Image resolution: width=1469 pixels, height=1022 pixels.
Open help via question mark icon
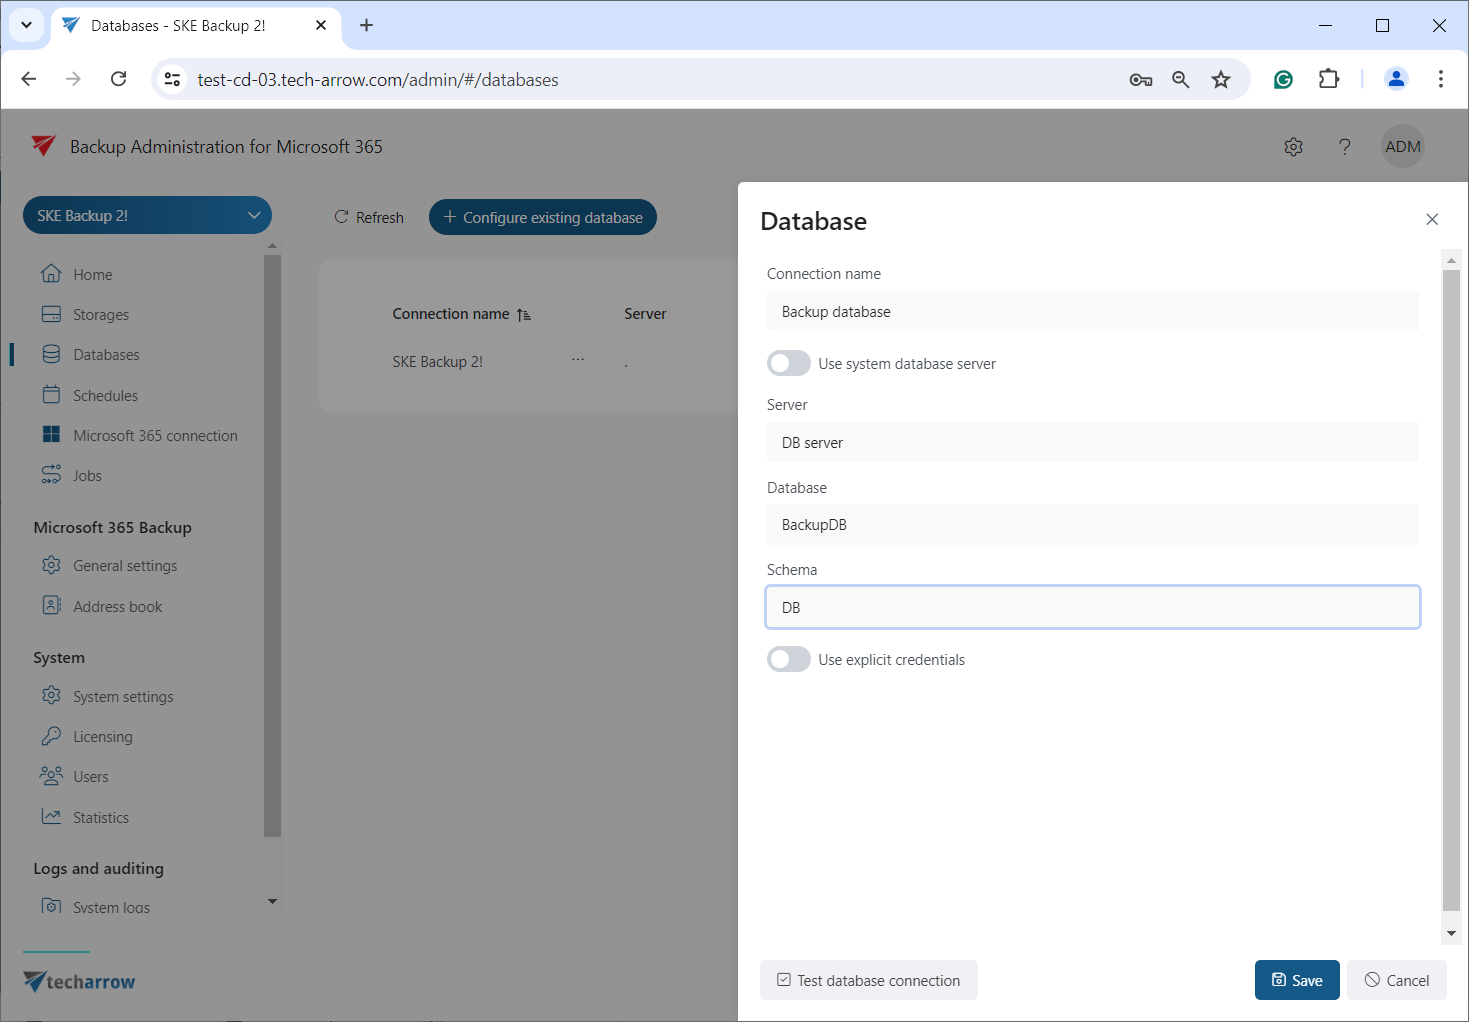1344,147
